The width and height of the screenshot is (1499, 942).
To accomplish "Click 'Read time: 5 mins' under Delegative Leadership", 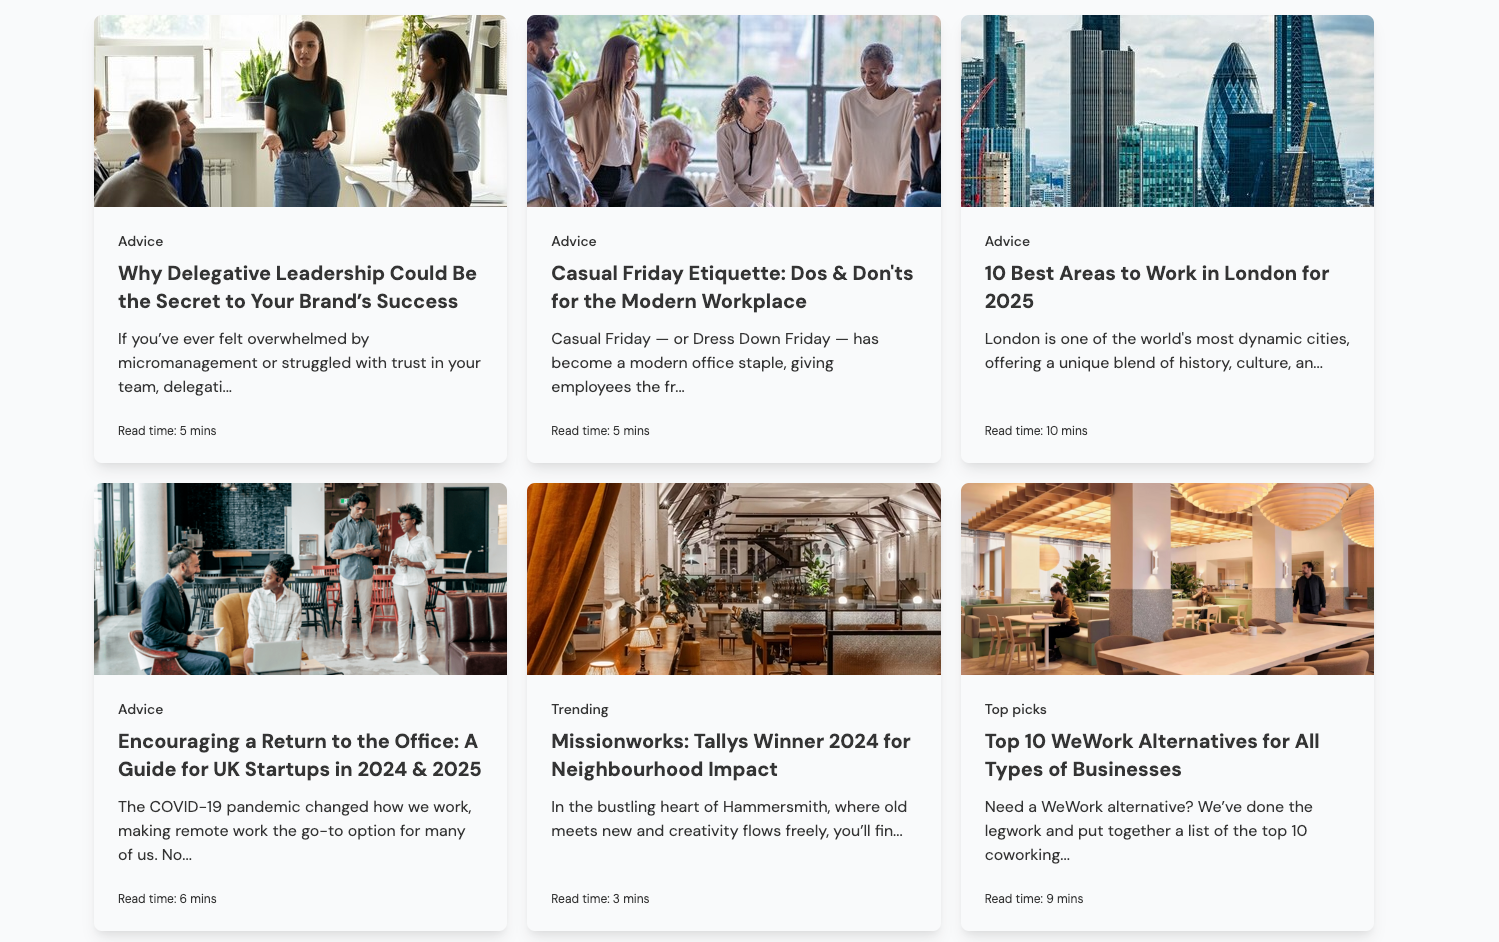I will [167, 431].
